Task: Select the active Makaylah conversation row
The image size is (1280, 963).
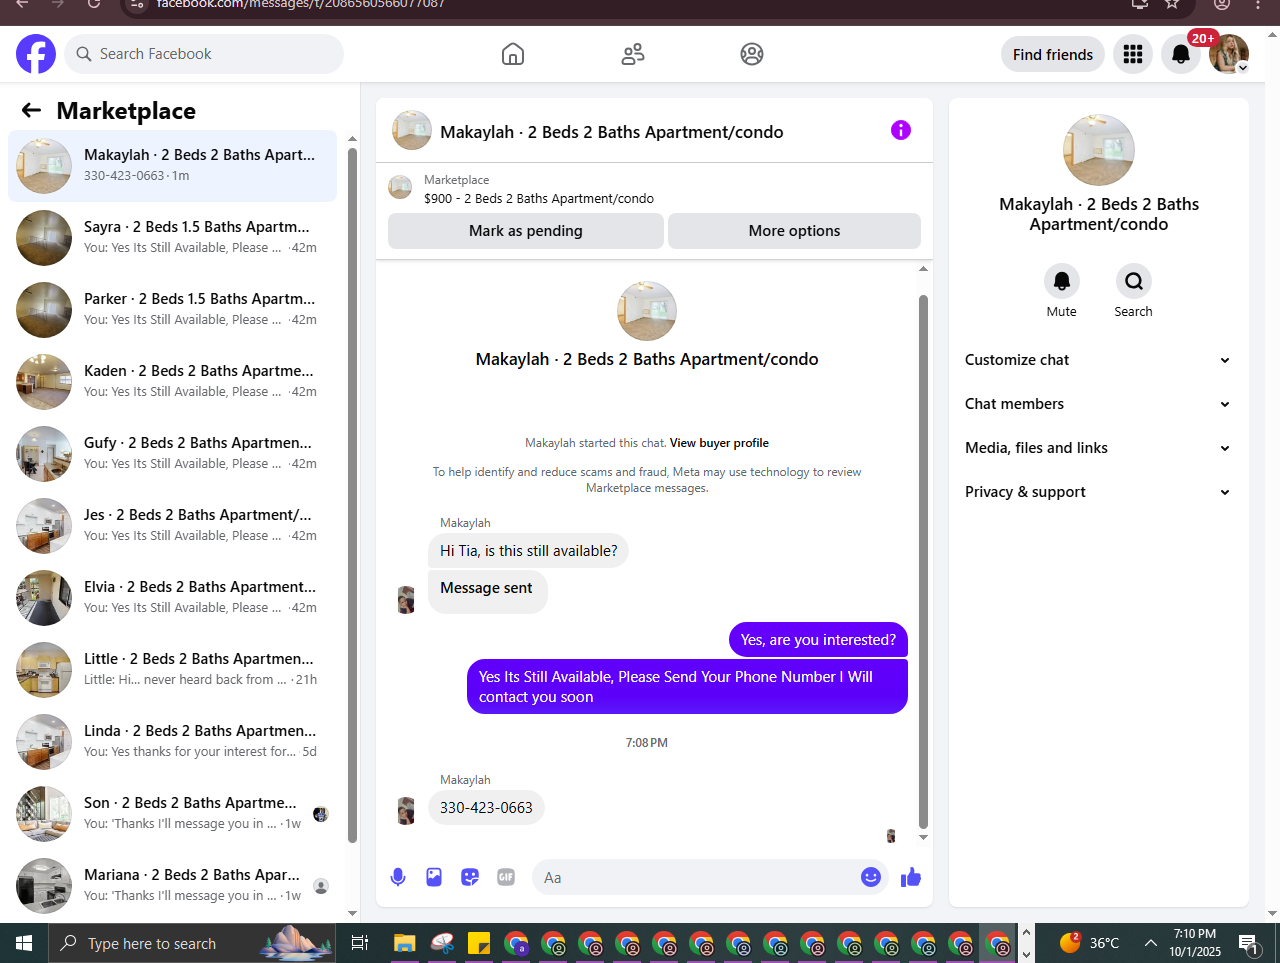Action: (172, 166)
